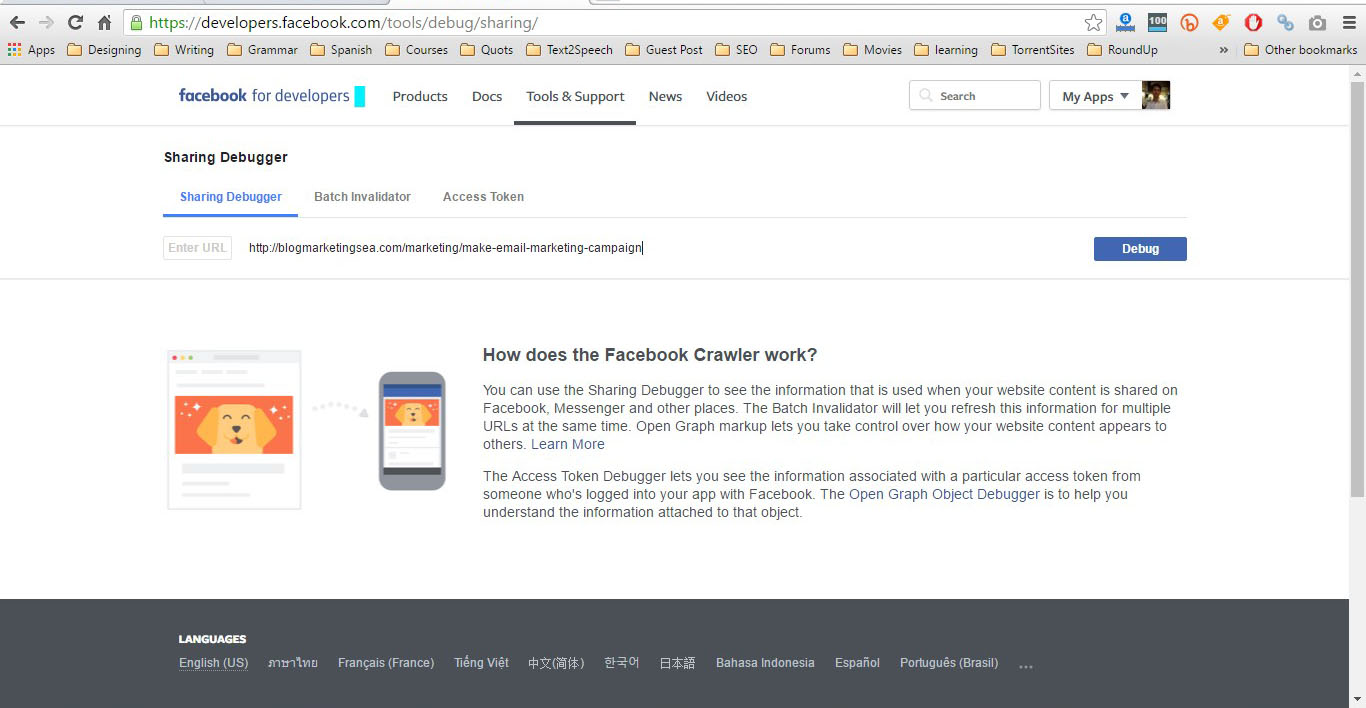Open the Movies bookmarks folder

point(873,49)
